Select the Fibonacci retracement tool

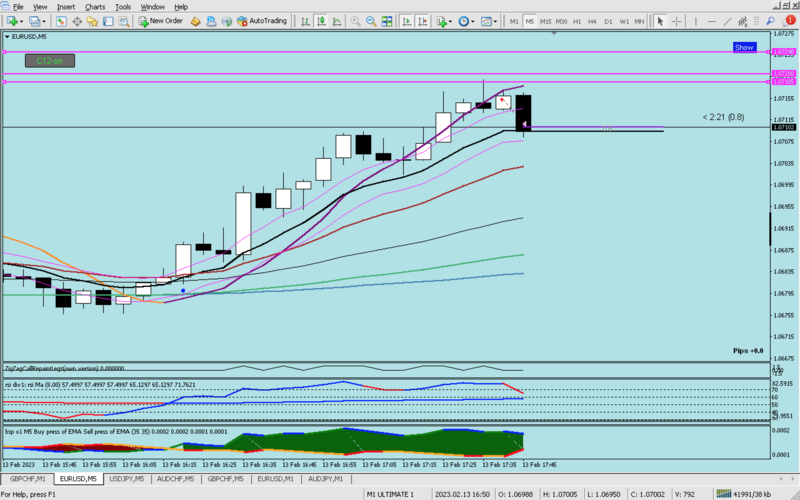[x=757, y=21]
